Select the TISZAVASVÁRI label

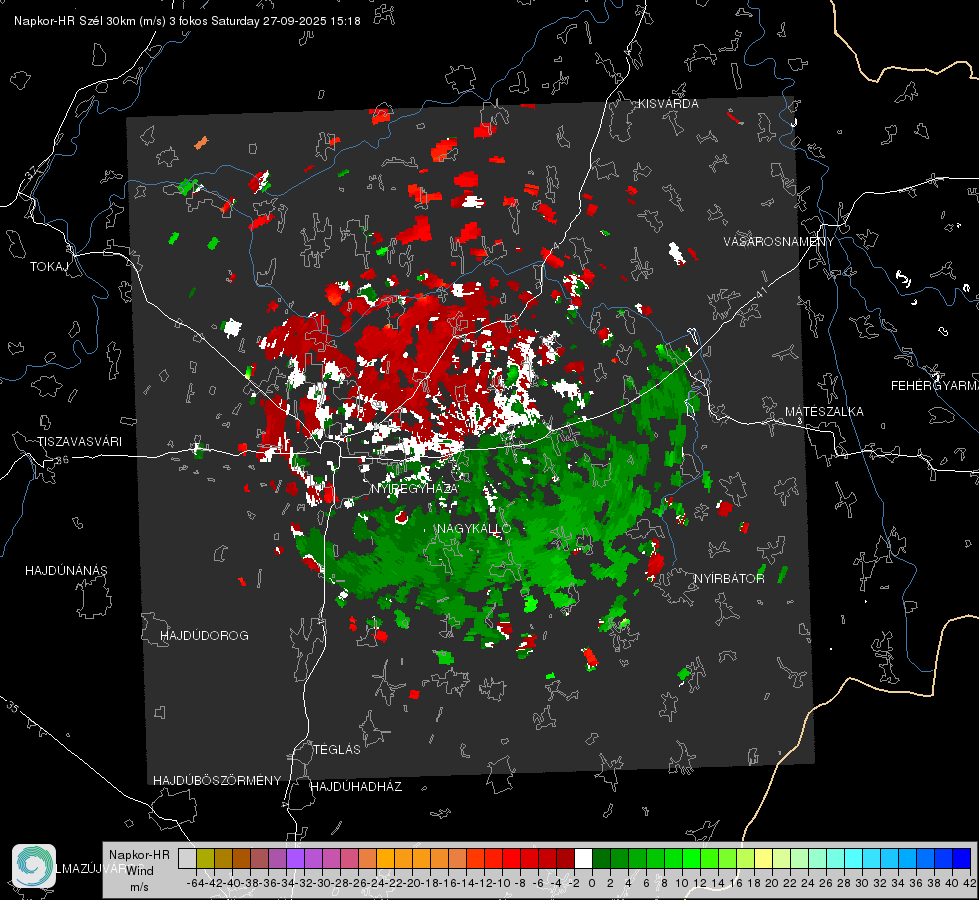[x=79, y=442]
